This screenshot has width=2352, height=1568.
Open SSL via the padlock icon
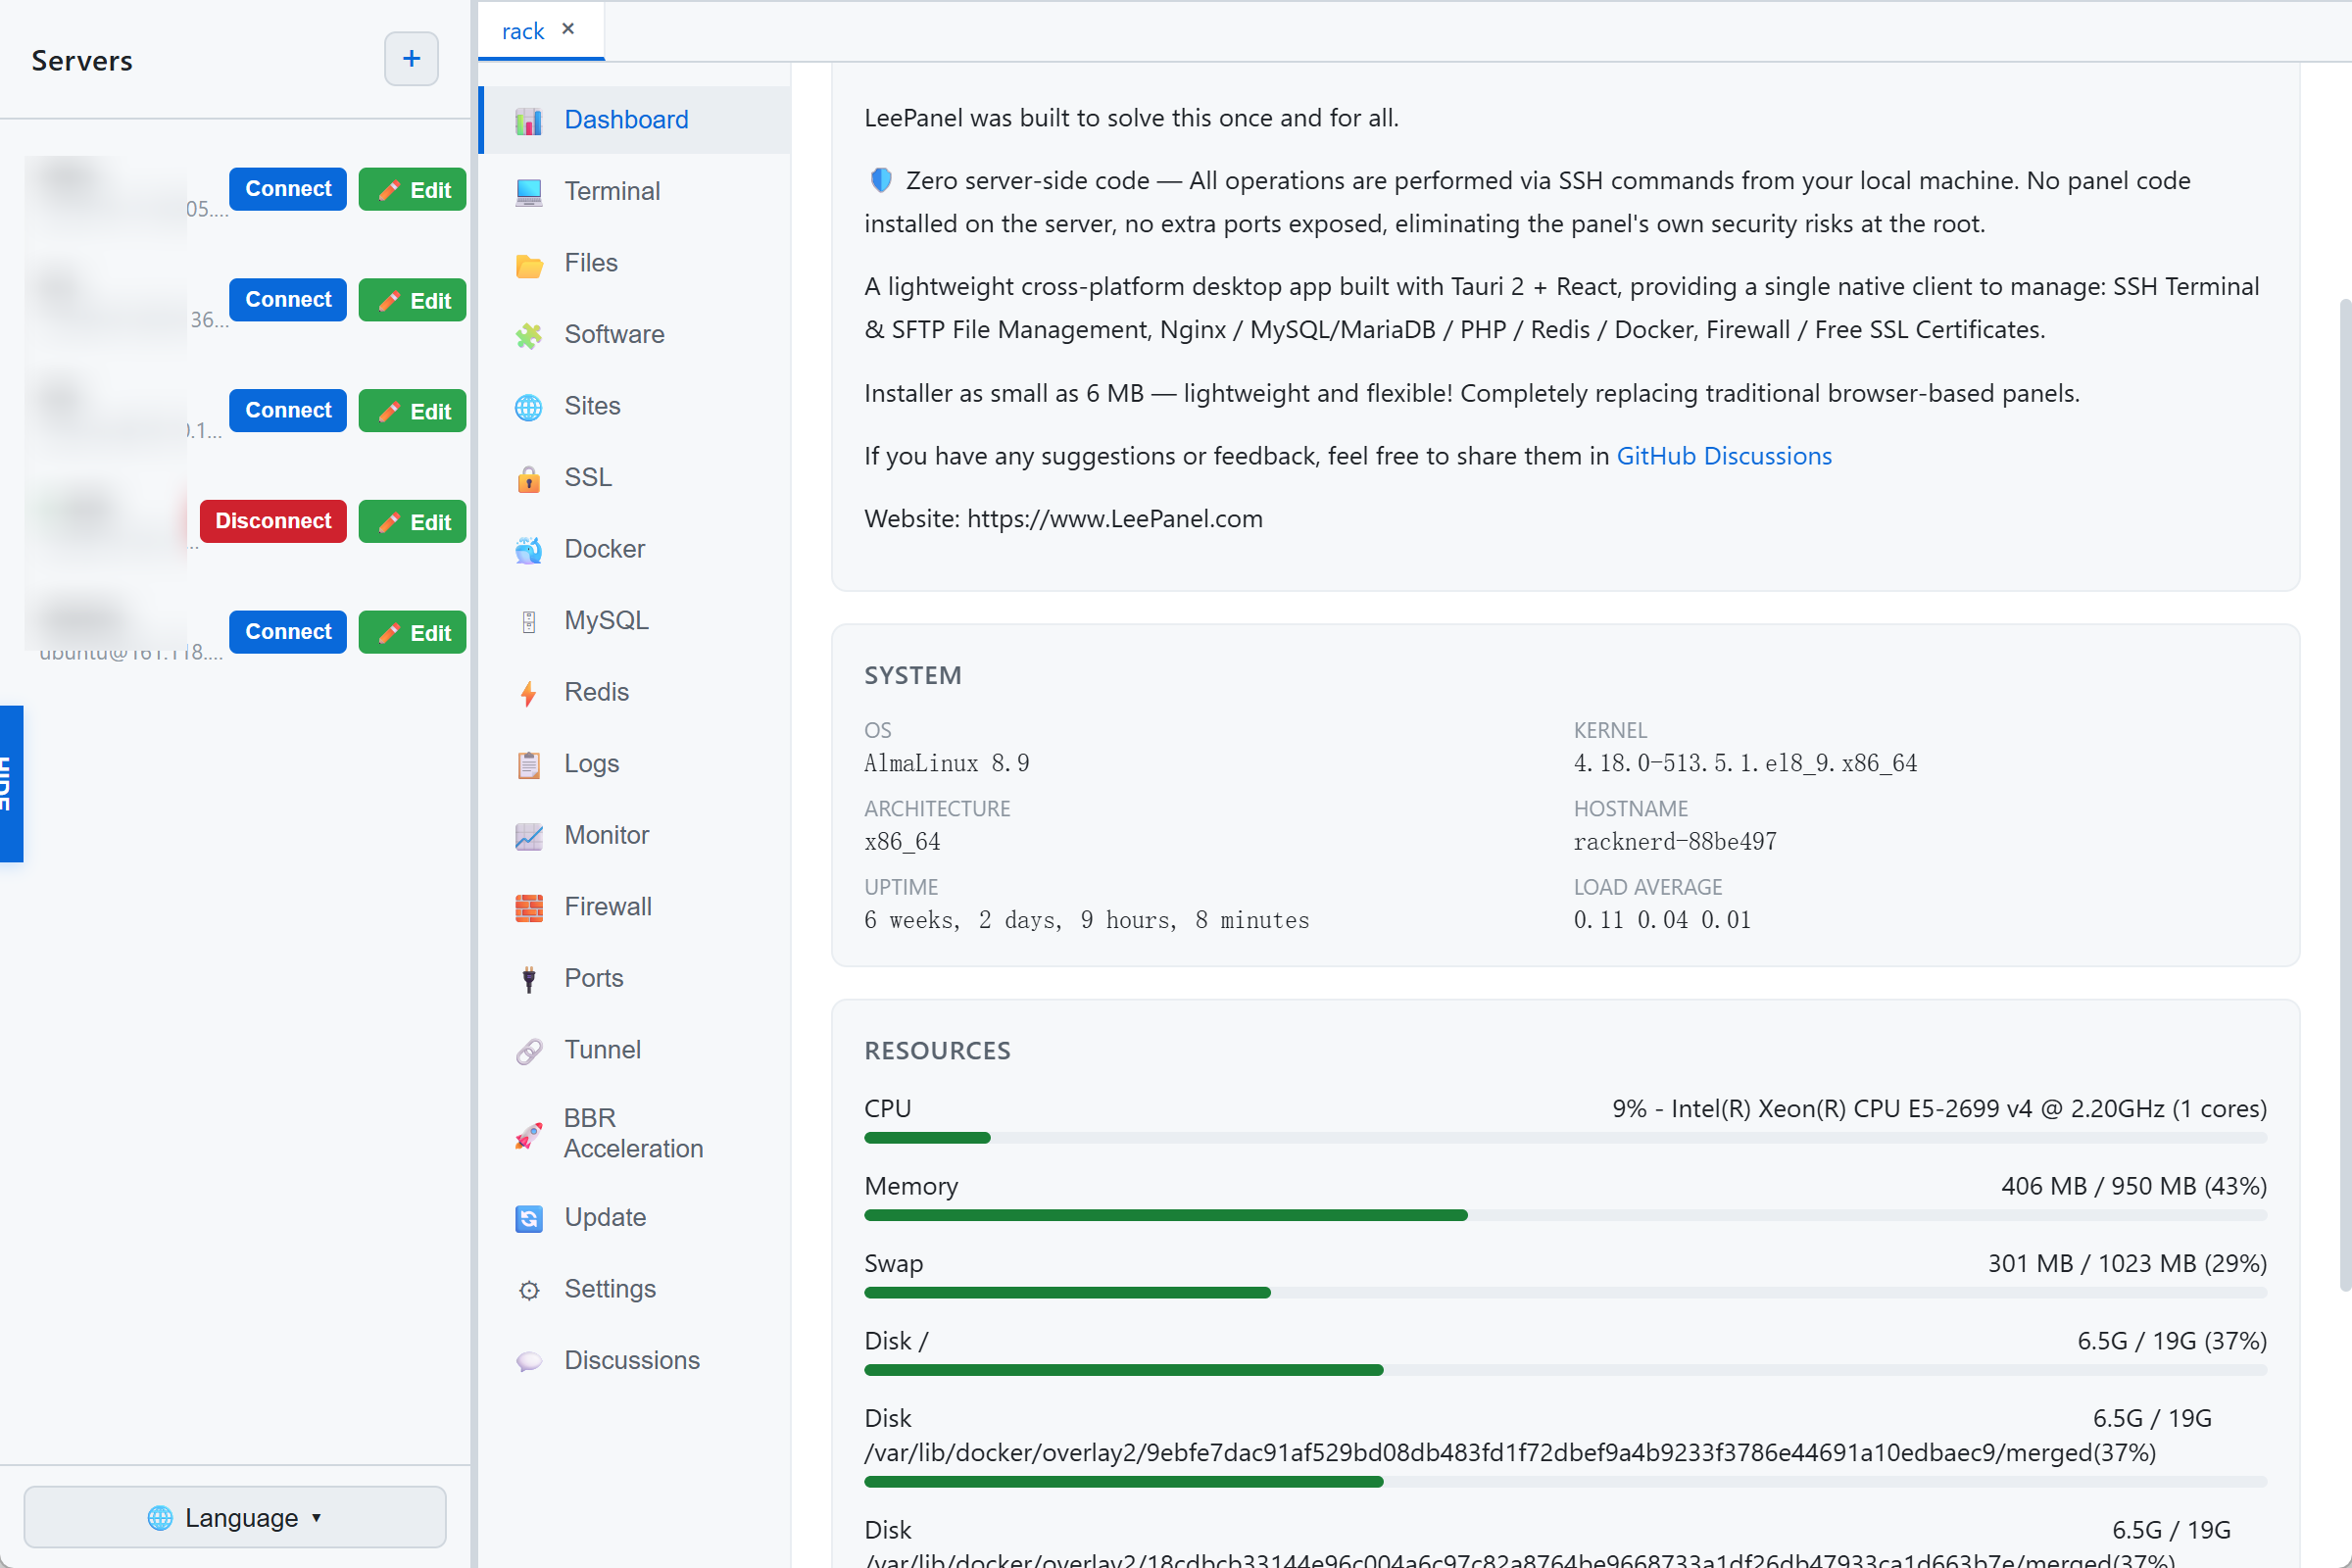coord(528,478)
